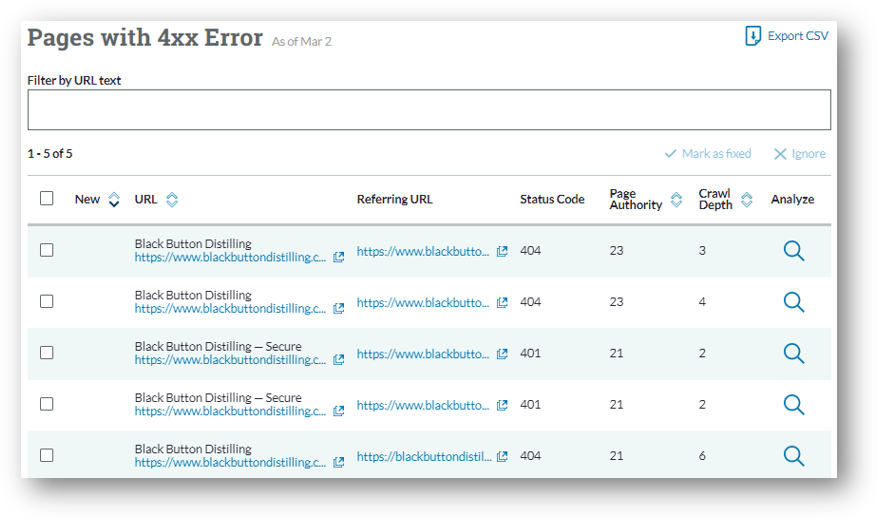Open URL link in crawl depth 4 row
Viewport: 879px width, 520px height.
230,309
